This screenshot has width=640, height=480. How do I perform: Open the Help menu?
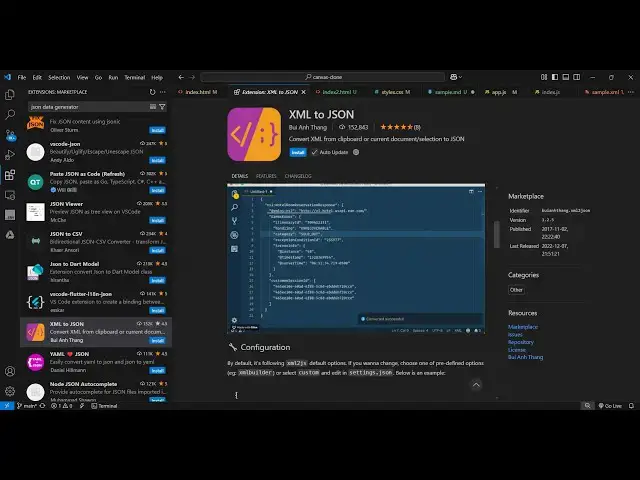tap(157, 77)
